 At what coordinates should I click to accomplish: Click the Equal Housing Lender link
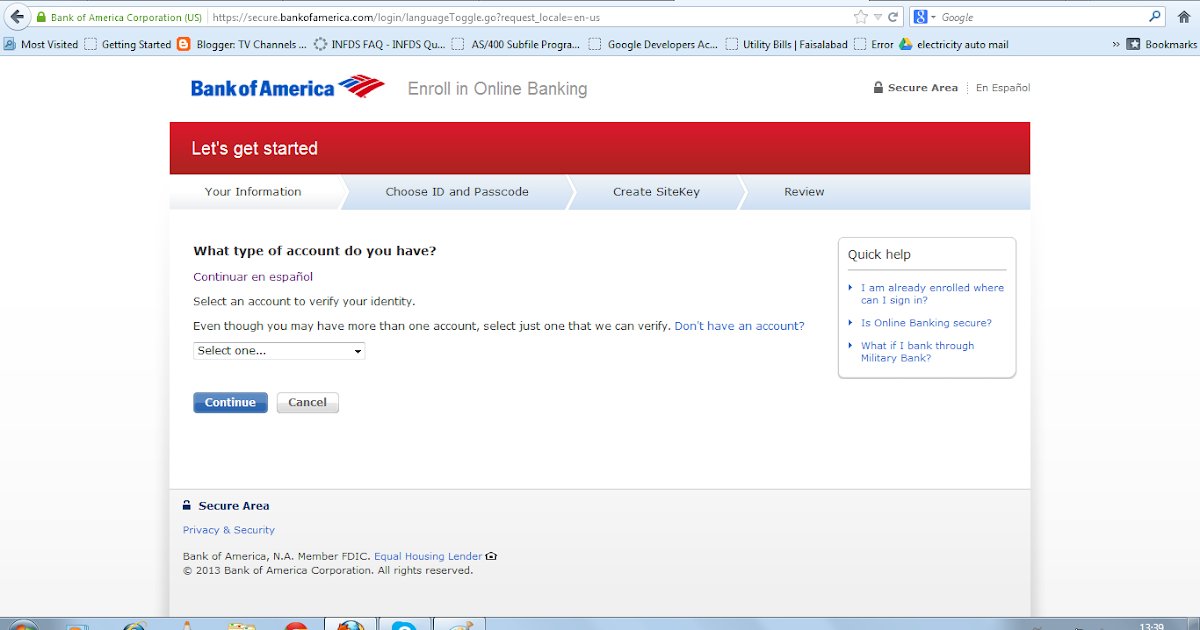[x=428, y=556]
